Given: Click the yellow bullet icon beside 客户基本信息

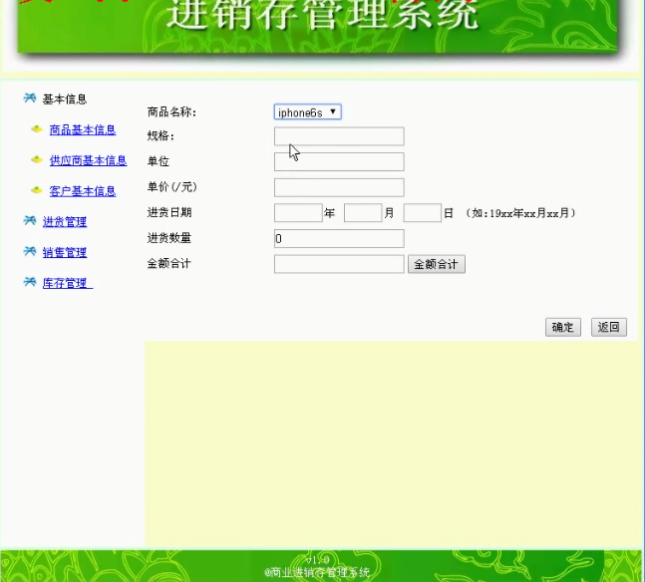Looking at the screenshot, I should (x=37, y=190).
